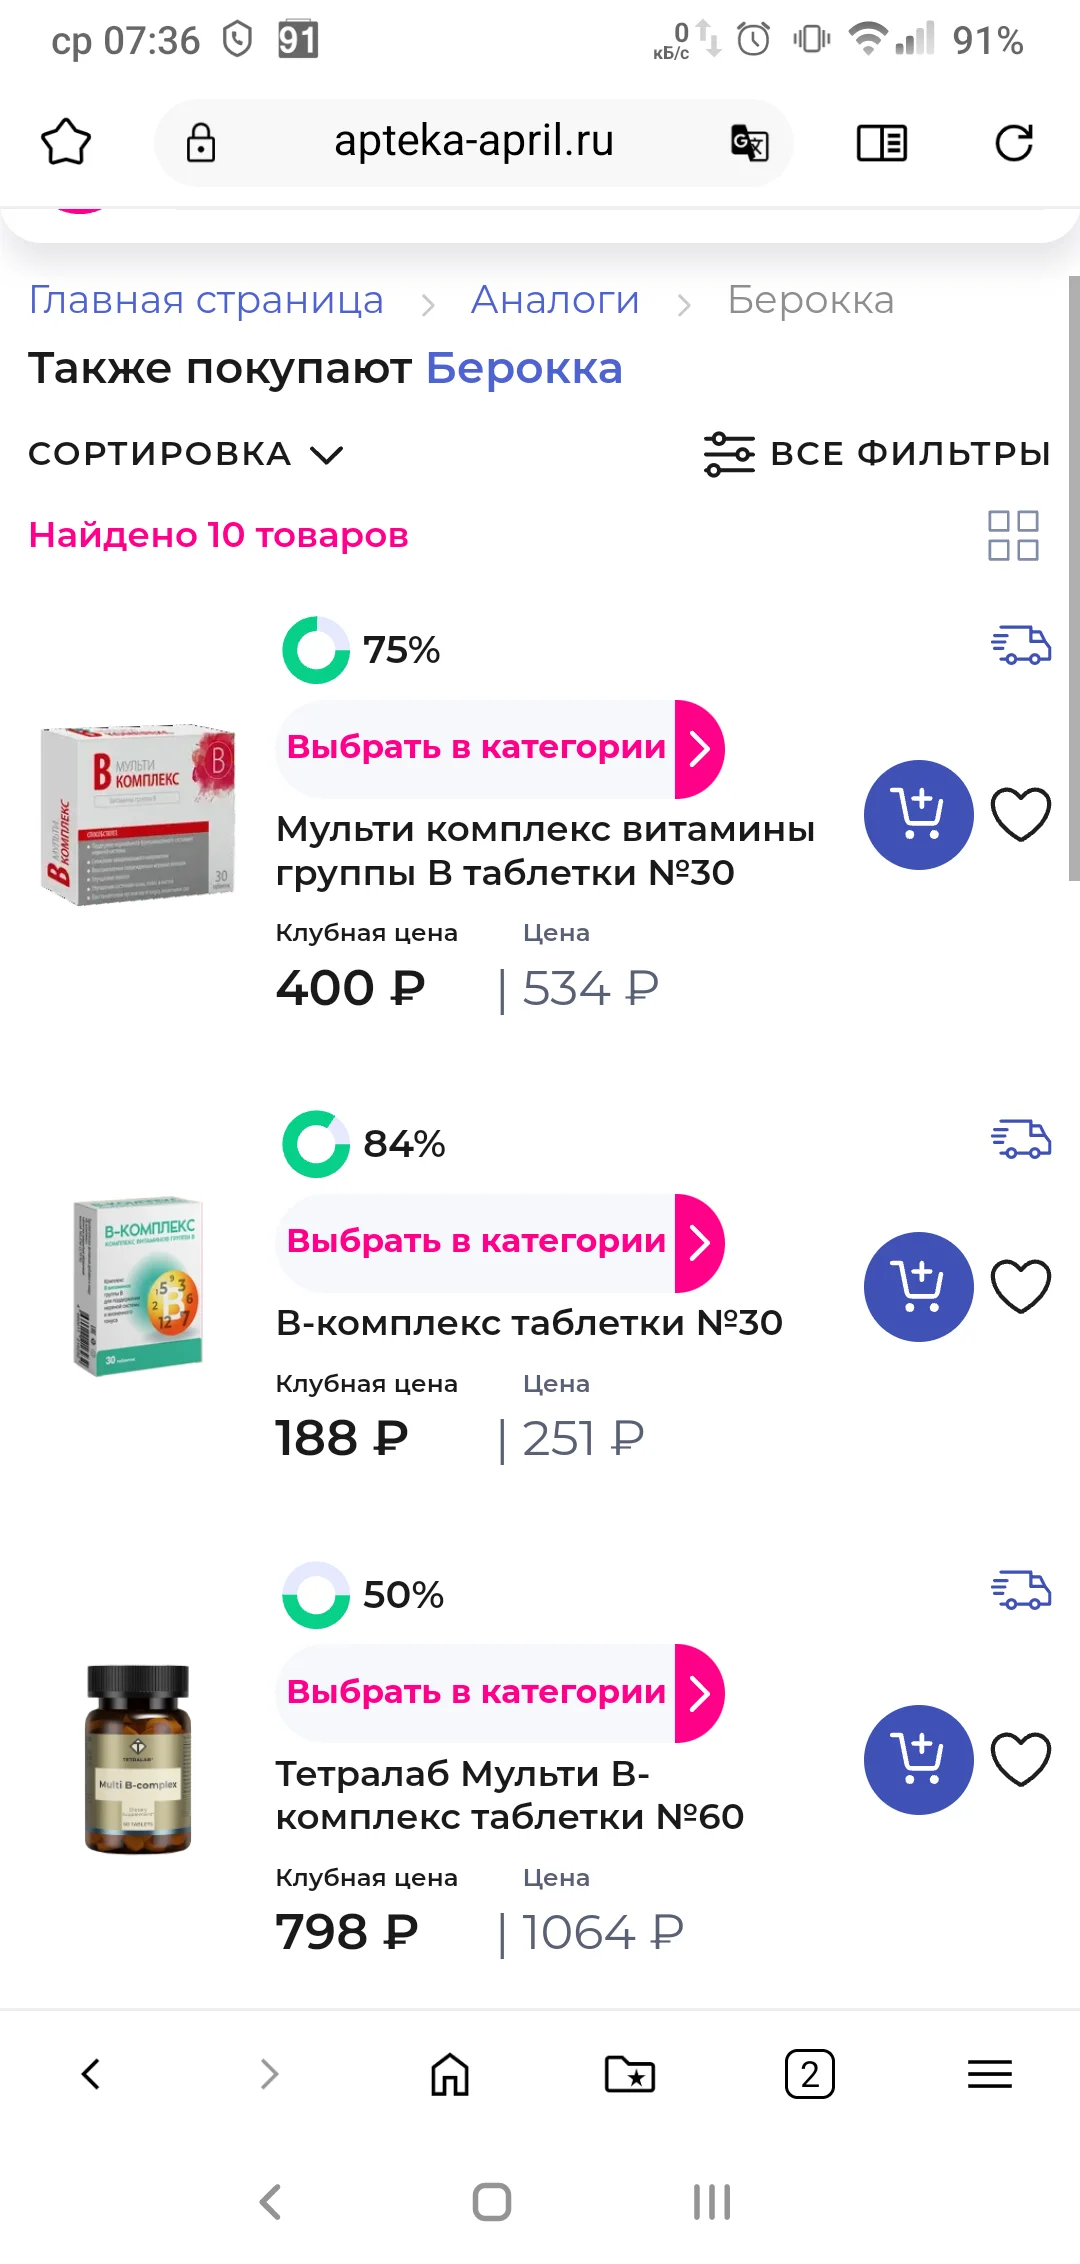
Task: Open reader mode icon in toolbar
Action: coord(881,143)
